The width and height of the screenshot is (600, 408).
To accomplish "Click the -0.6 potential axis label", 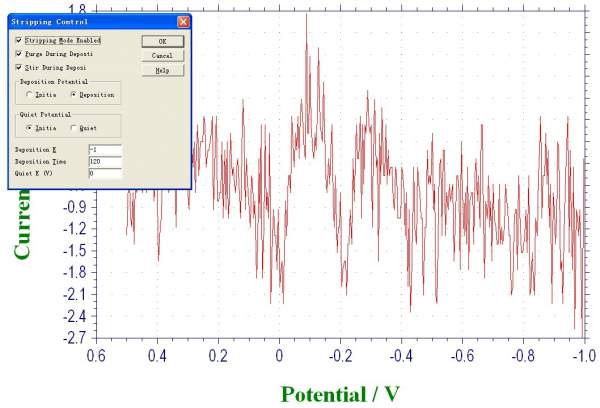I will pyautogui.click(x=462, y=356).
